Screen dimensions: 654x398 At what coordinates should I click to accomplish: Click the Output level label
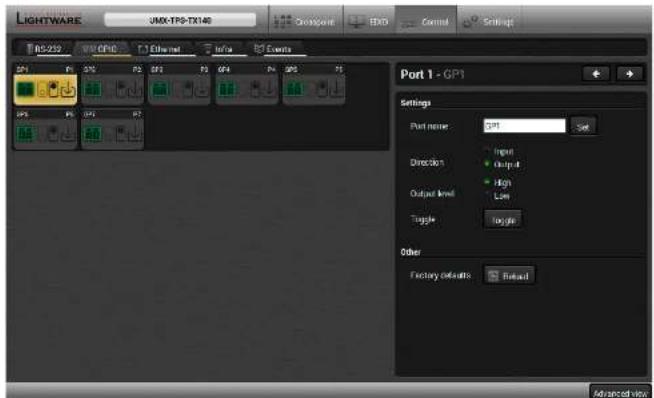coord(432,194)
